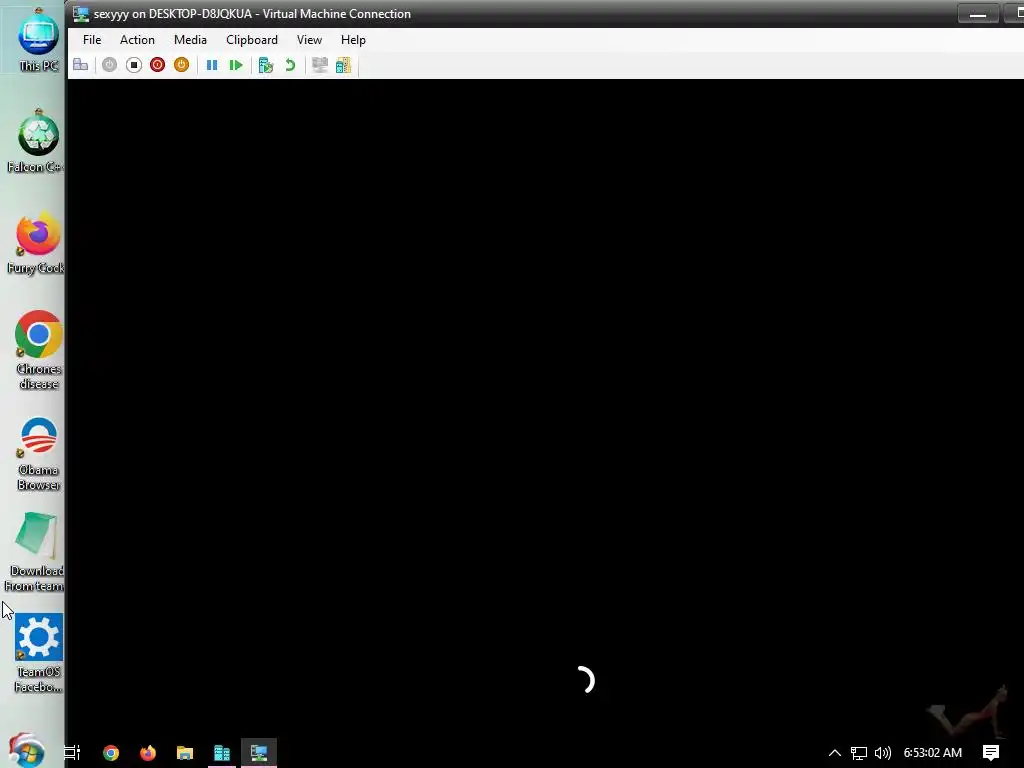Create a checkpoint with the toolbar icon
Viewport: 1024px width, 768px height.
265,65
